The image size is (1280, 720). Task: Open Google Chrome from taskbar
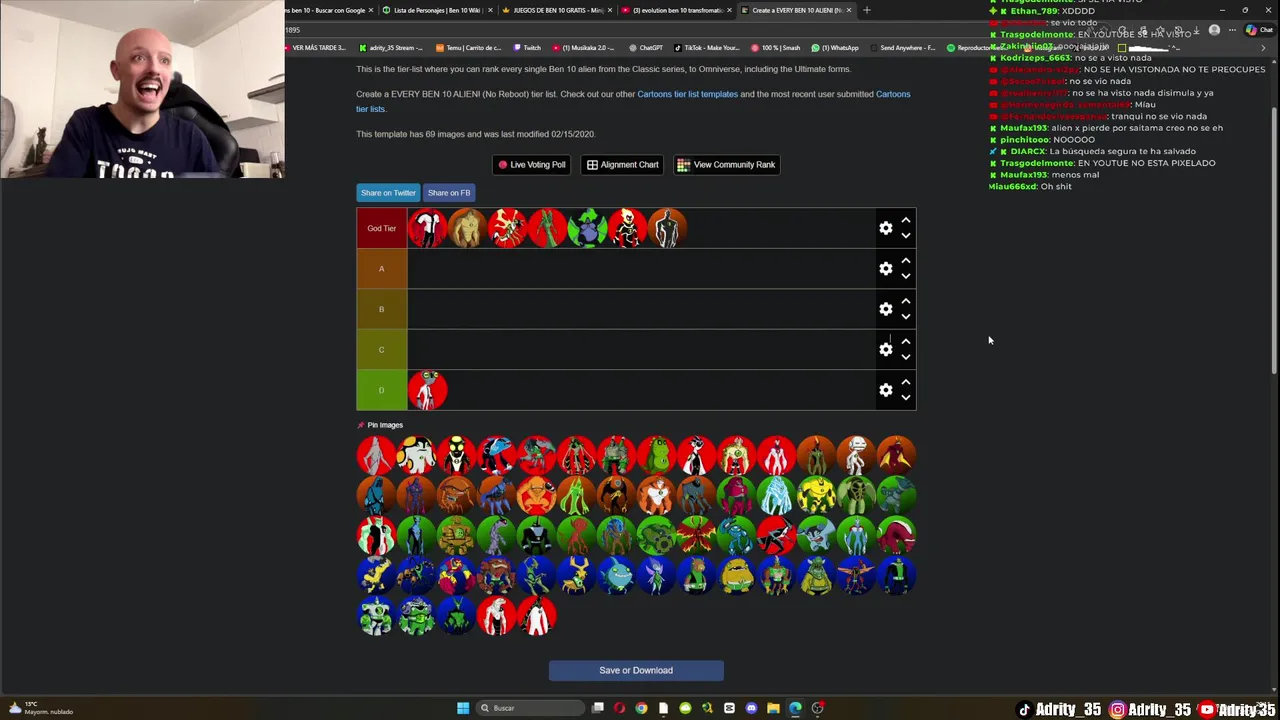click(641, 708)
